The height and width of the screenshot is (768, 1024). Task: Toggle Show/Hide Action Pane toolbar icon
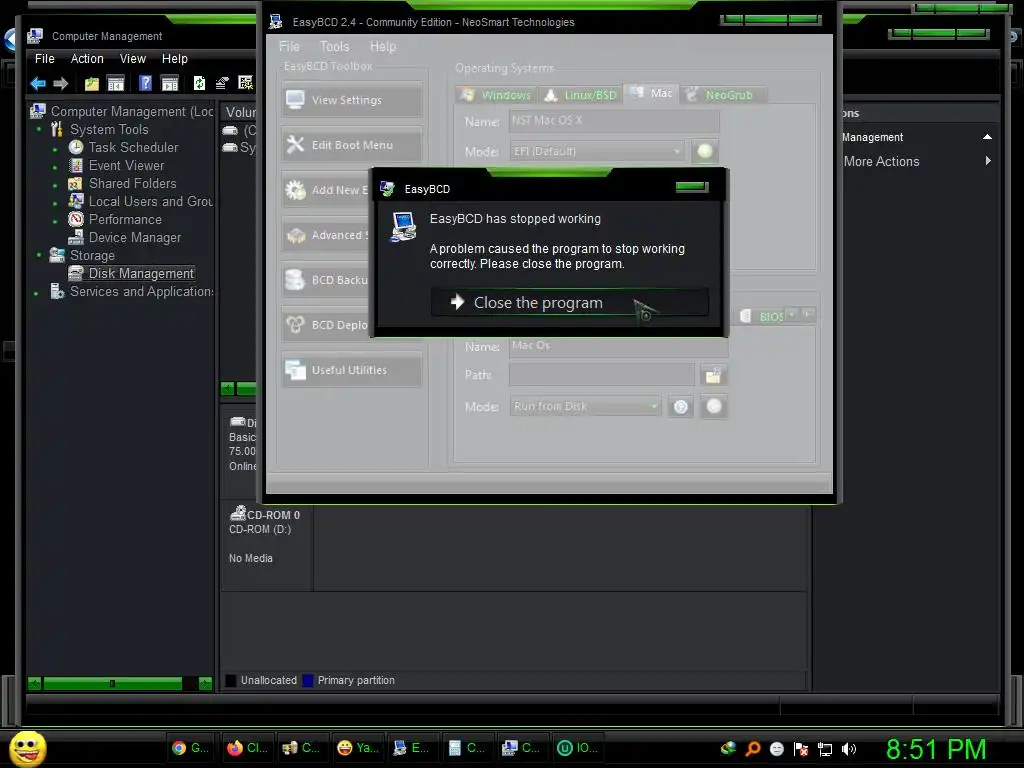click(x=170, y=83)
